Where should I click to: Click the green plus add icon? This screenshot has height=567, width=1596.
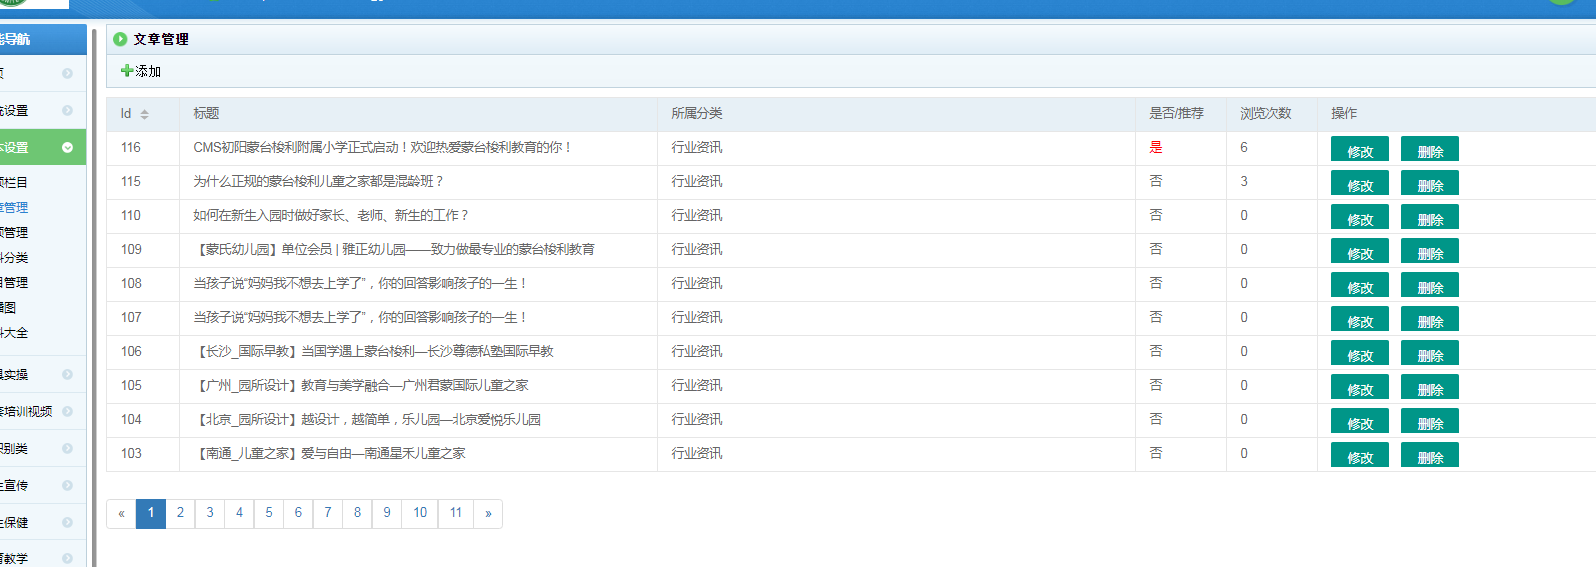(x=127, y=71)
